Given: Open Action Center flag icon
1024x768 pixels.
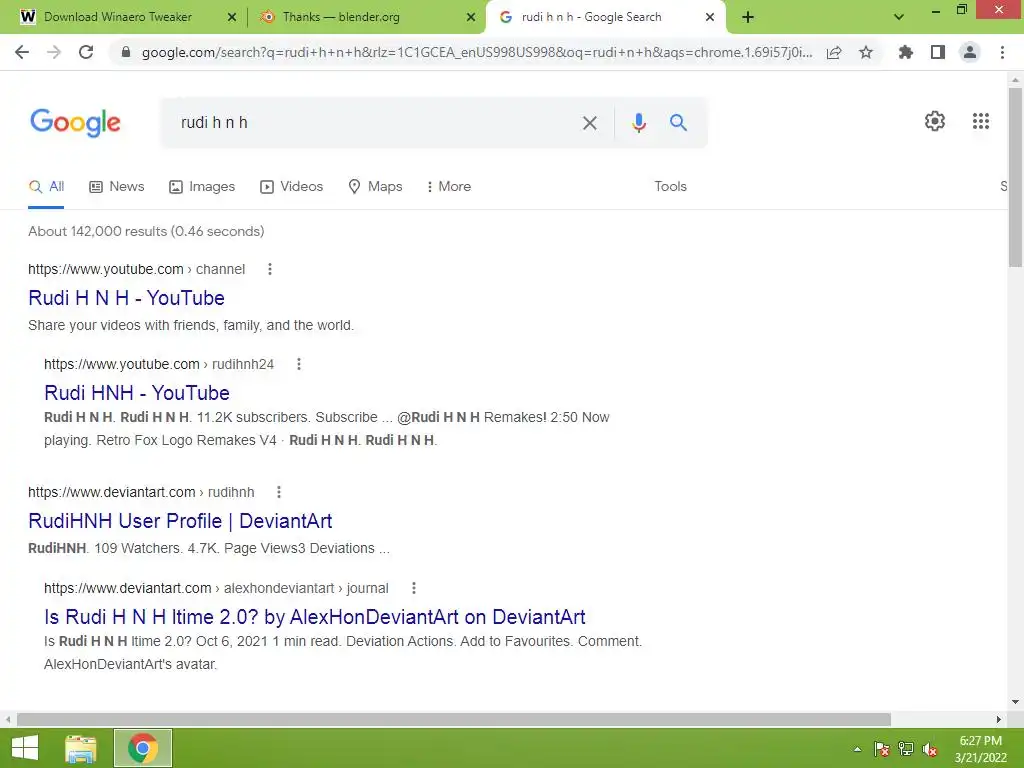Looking at the screenshot, I should click(882, 749).
